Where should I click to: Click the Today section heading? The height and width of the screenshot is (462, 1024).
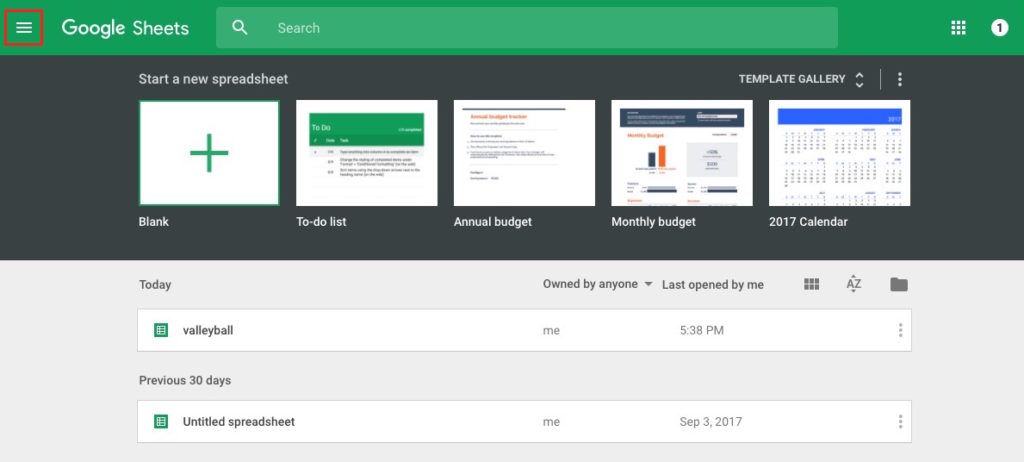tap(155, 285)
